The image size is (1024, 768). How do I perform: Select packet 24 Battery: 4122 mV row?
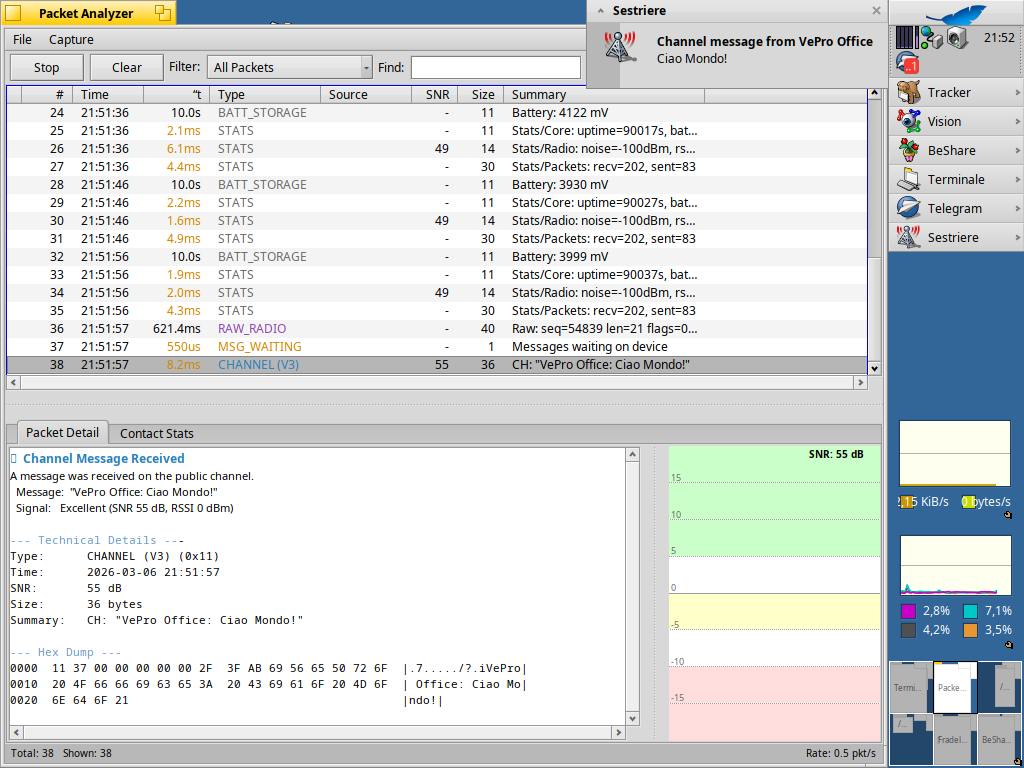pyautogui.click(x=437, y=113)
